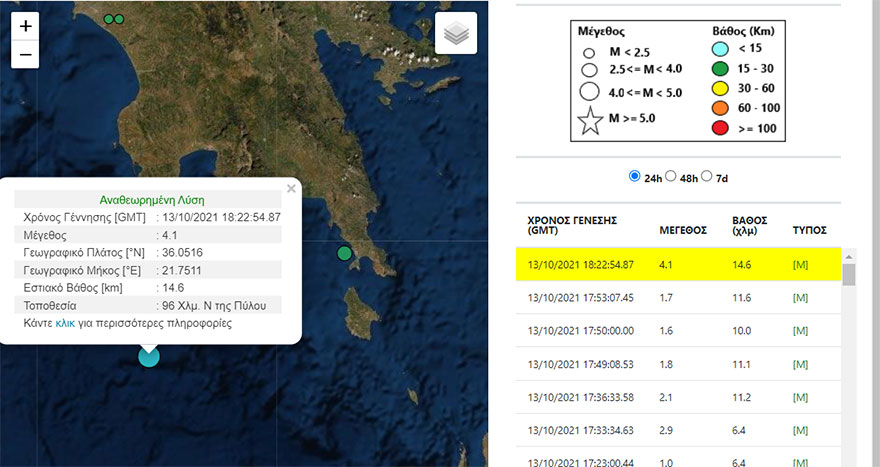Select the 7d time range
The height and width of the screenshot is (467, 880).
click(707, 176)
